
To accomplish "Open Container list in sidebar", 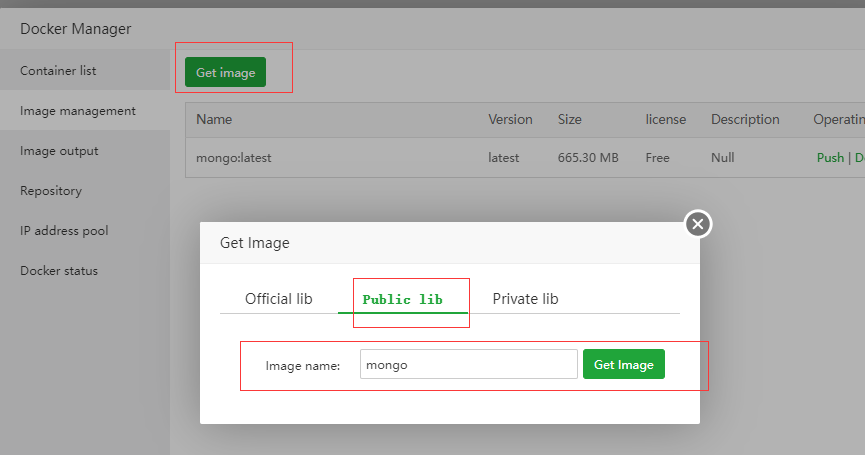I will point(58,71).
